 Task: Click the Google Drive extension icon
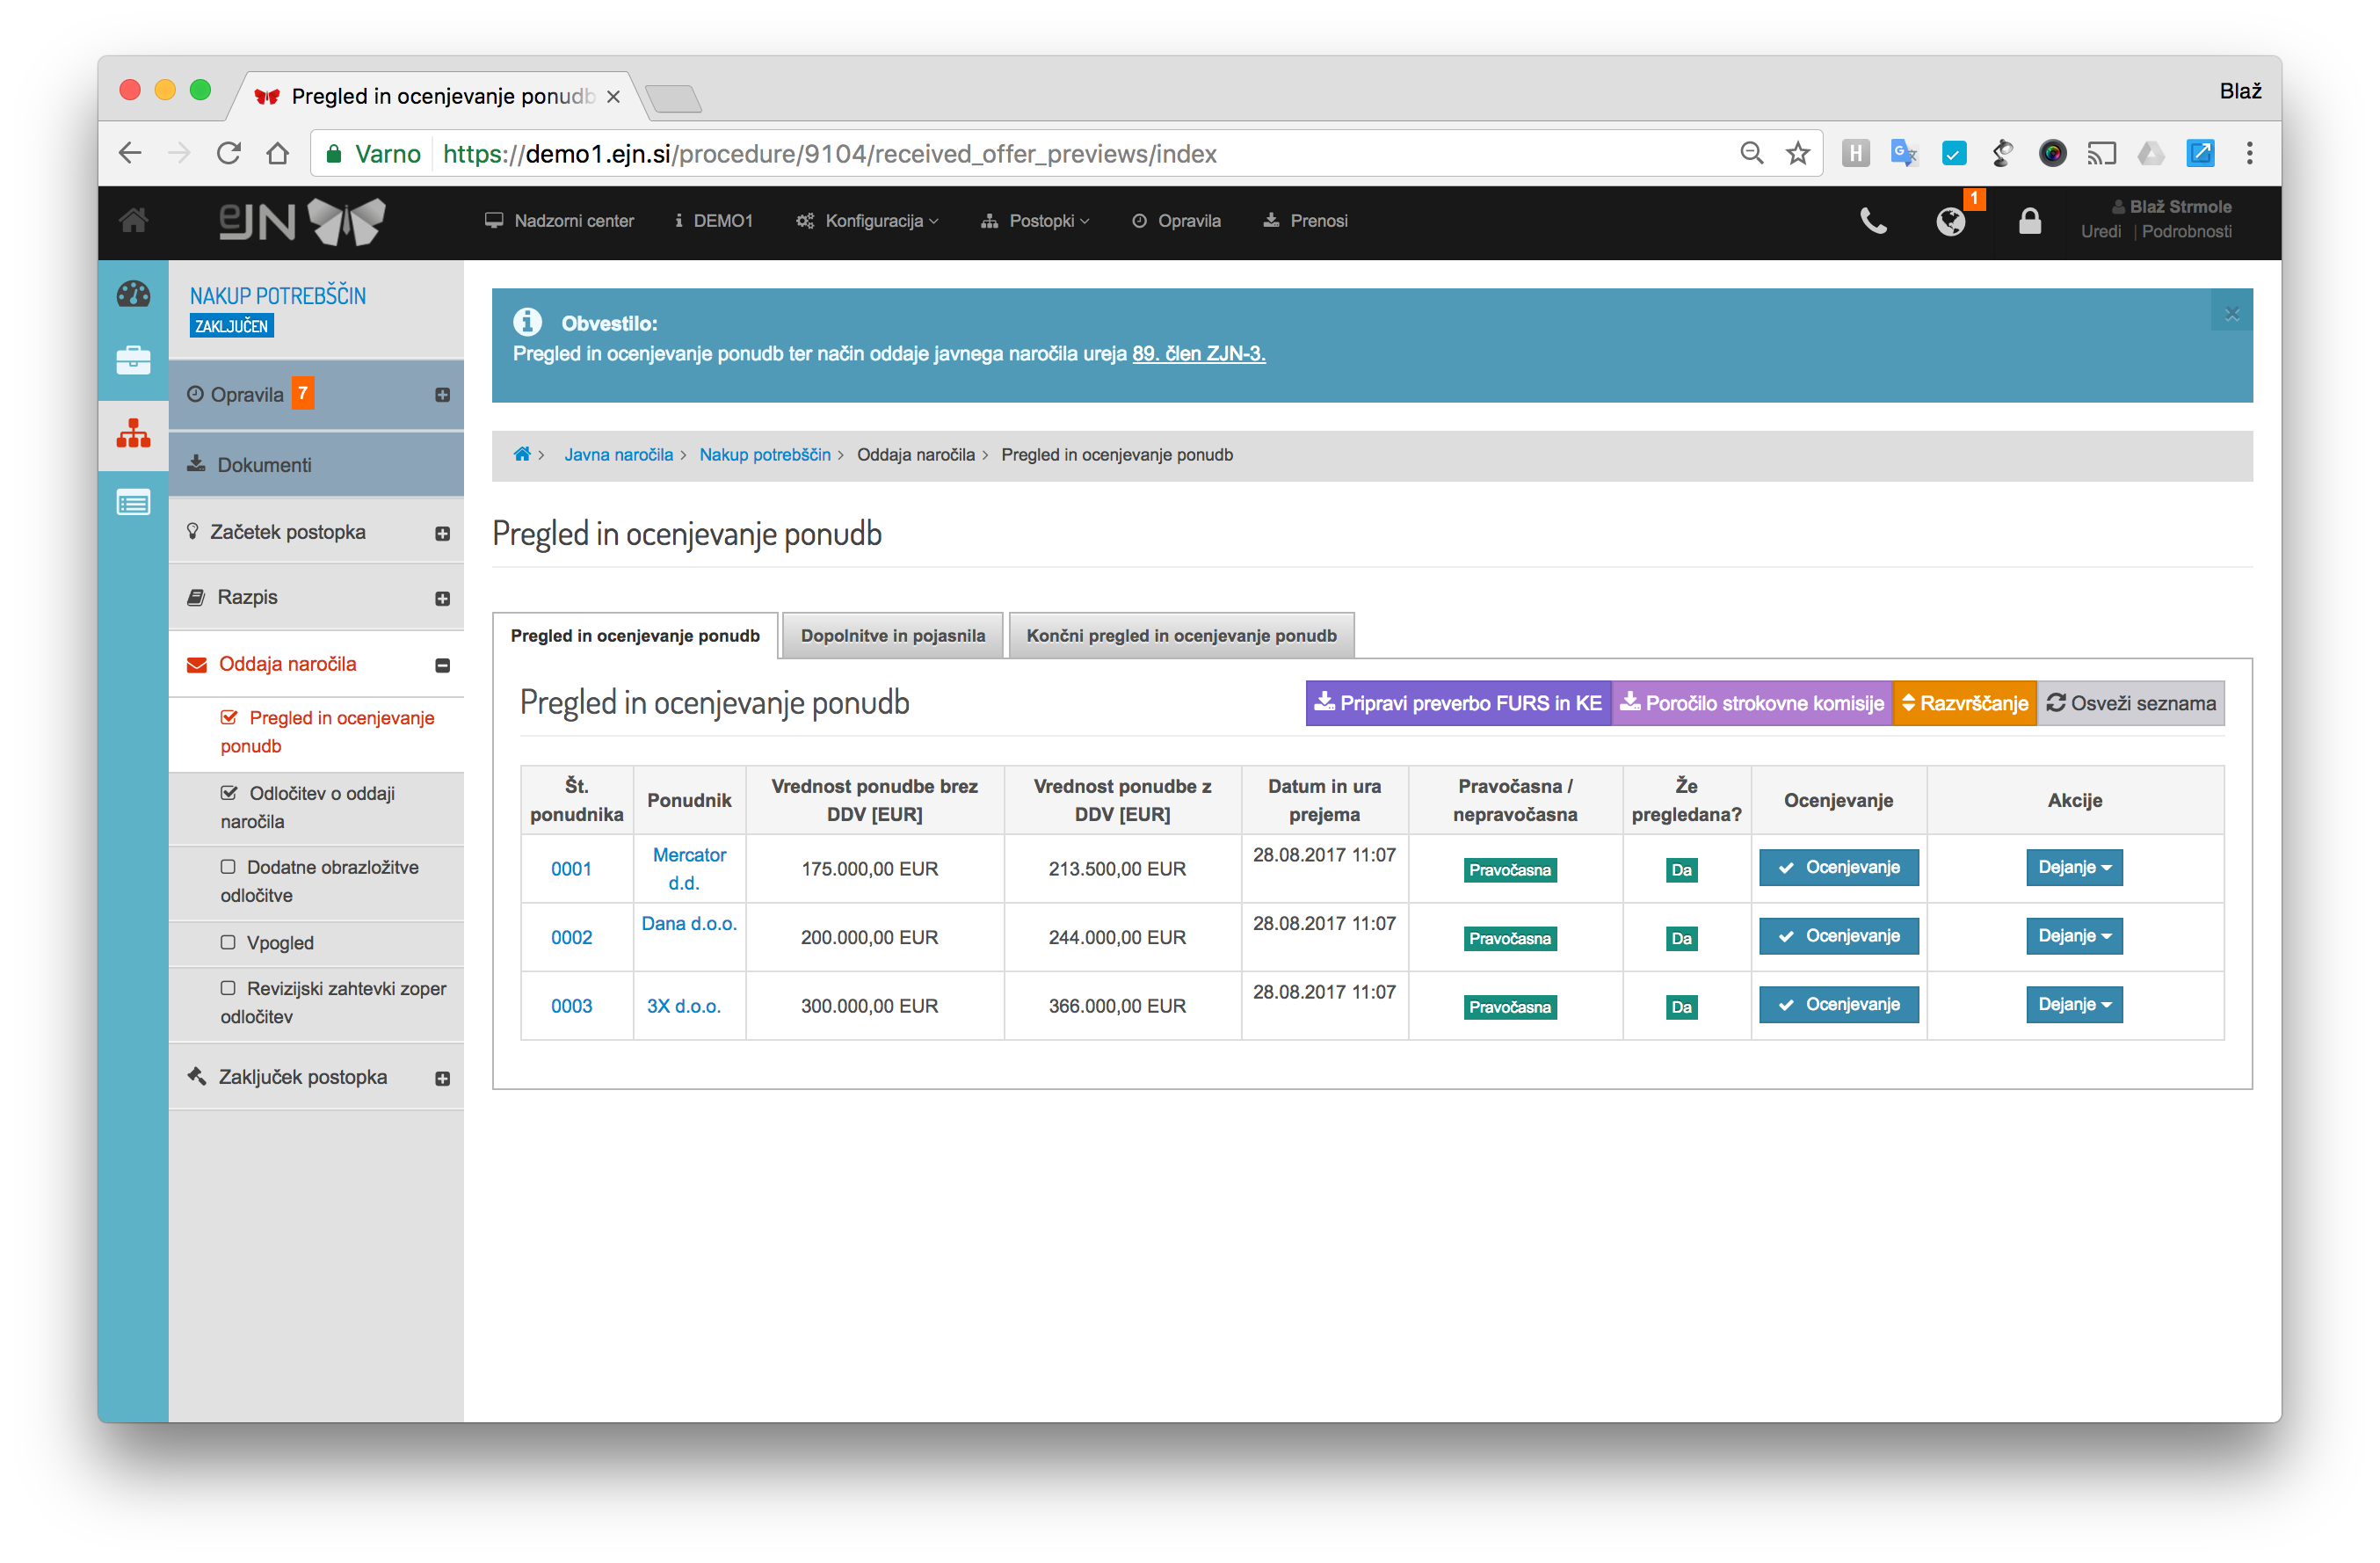pos(2150,153)
